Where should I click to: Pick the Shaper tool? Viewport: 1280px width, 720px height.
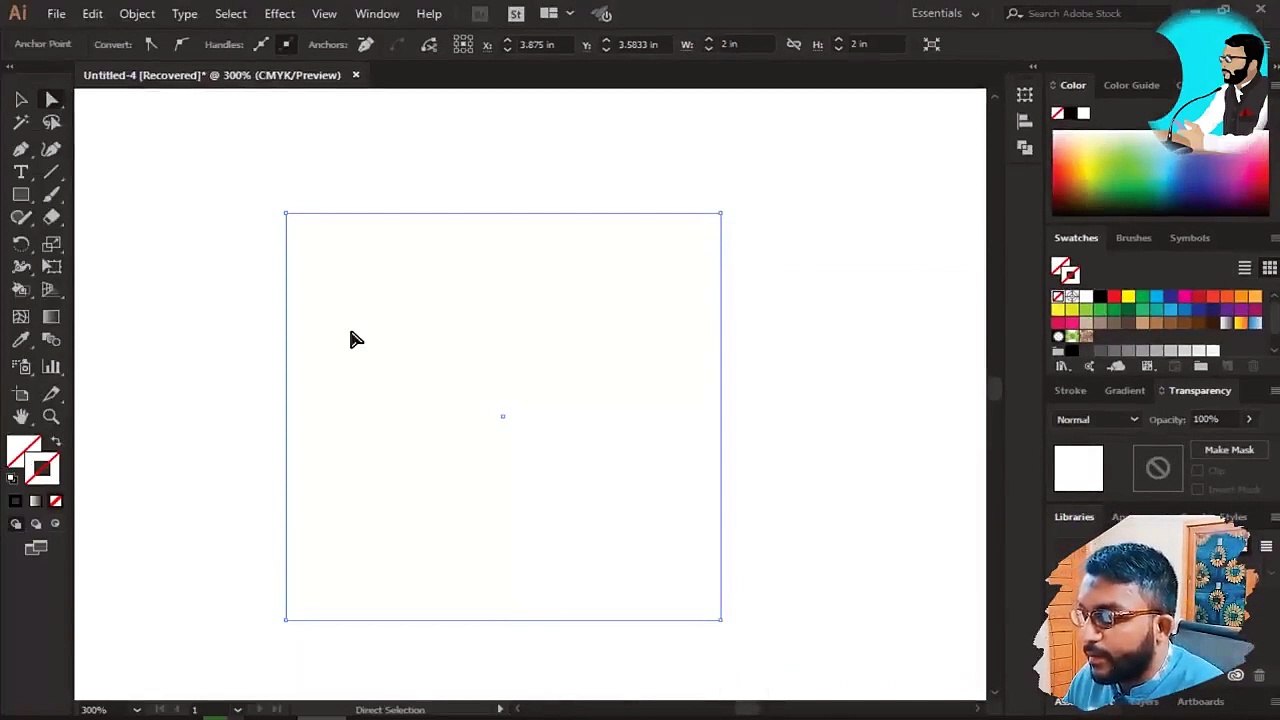click(x=21, y=218)
